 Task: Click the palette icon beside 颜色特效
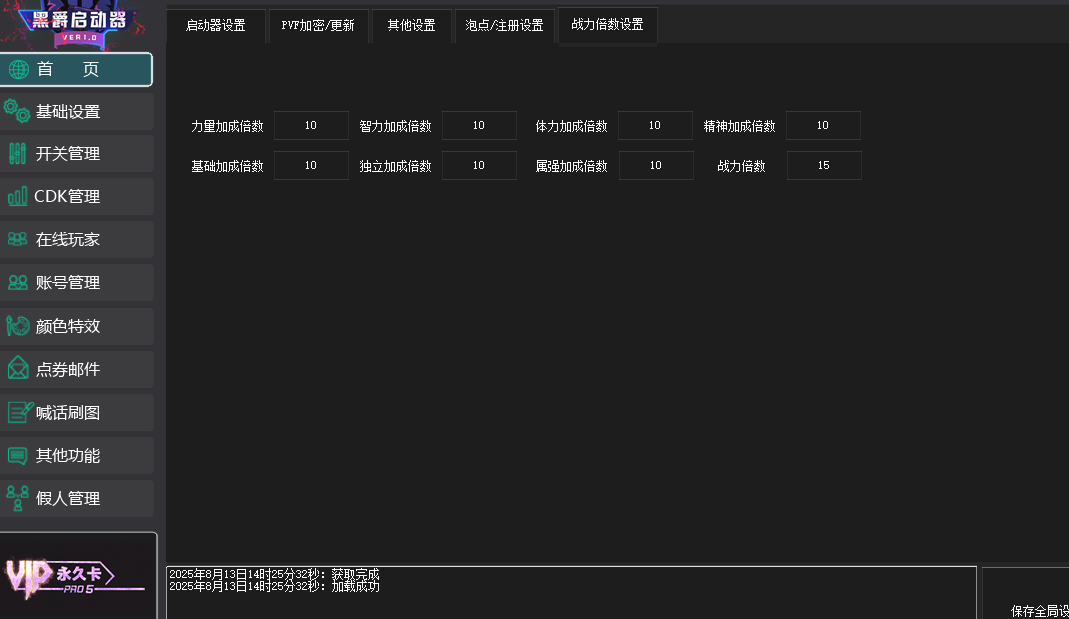(x=17, y=326)
